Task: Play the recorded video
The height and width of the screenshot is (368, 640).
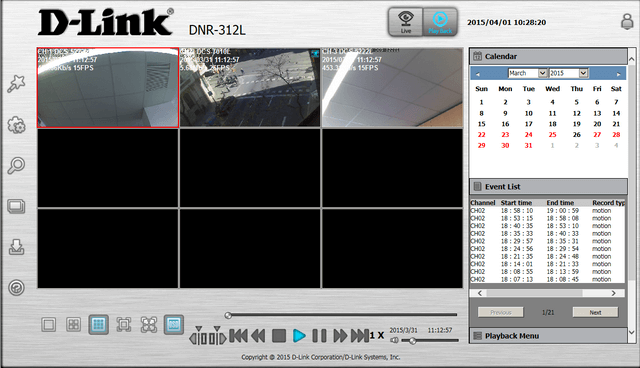Action: pos(299,336)
